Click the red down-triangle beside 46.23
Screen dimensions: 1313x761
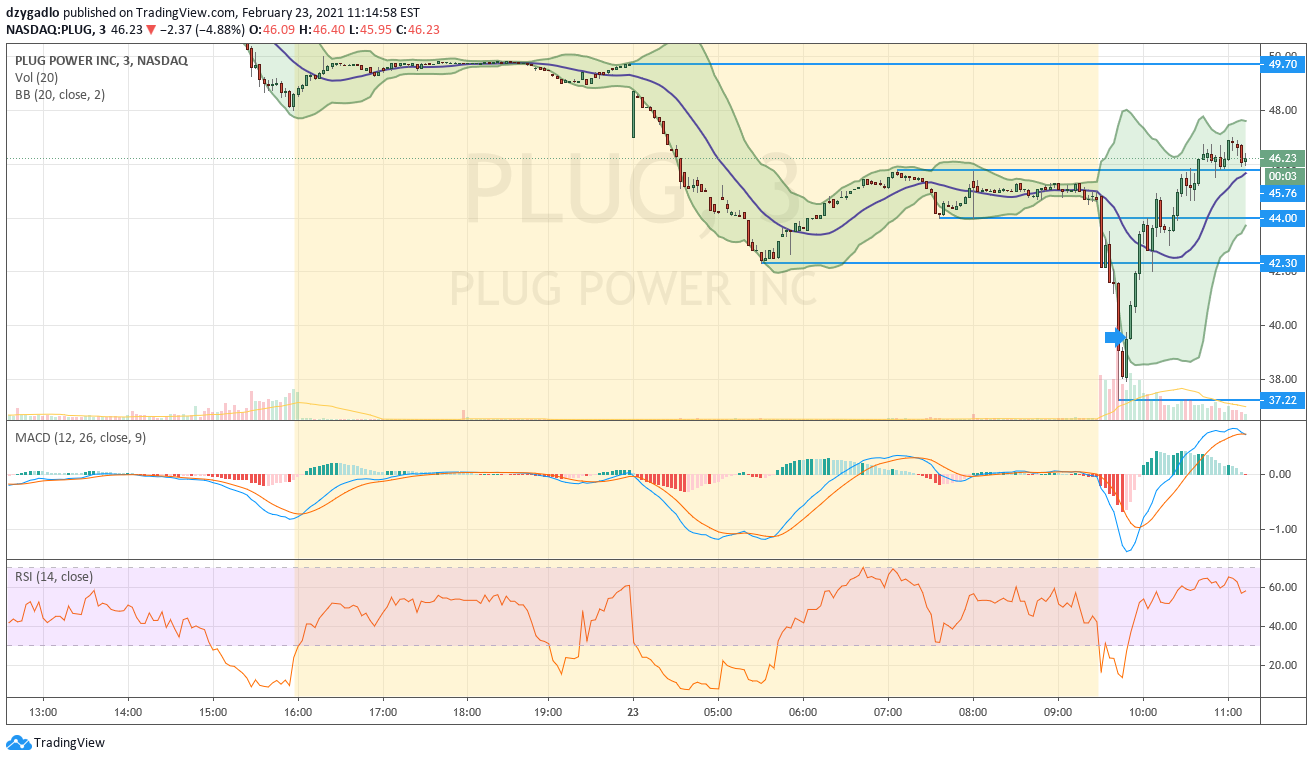[151, 30]
